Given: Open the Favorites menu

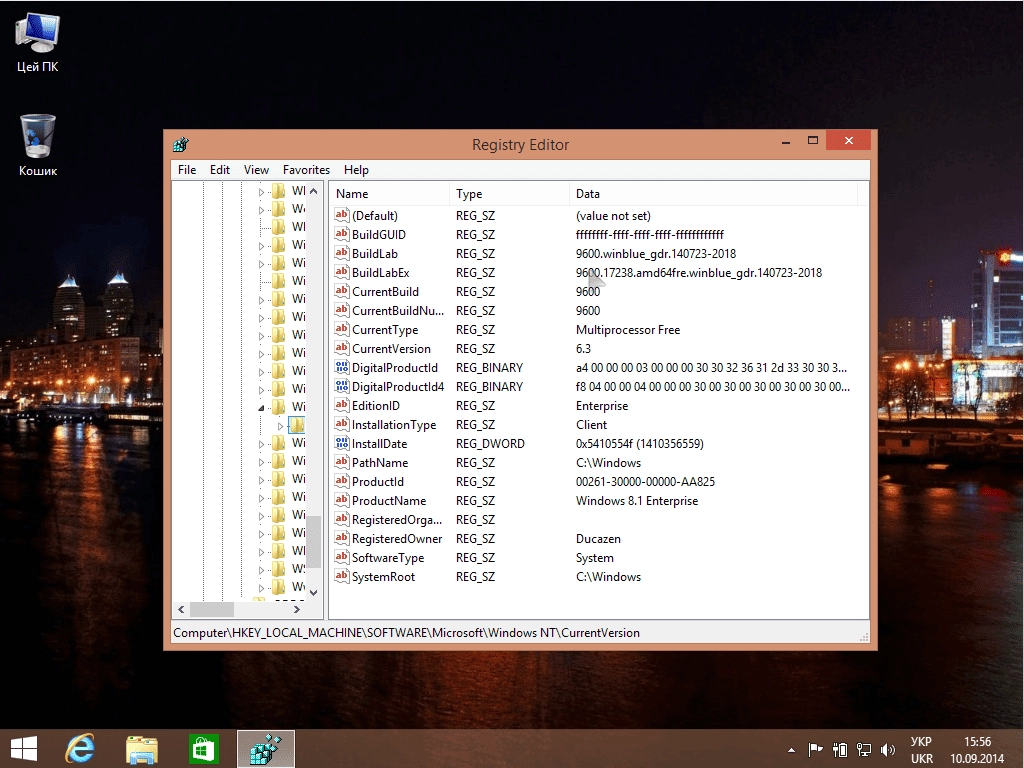Looking at the screenshot, I should 306,170.
